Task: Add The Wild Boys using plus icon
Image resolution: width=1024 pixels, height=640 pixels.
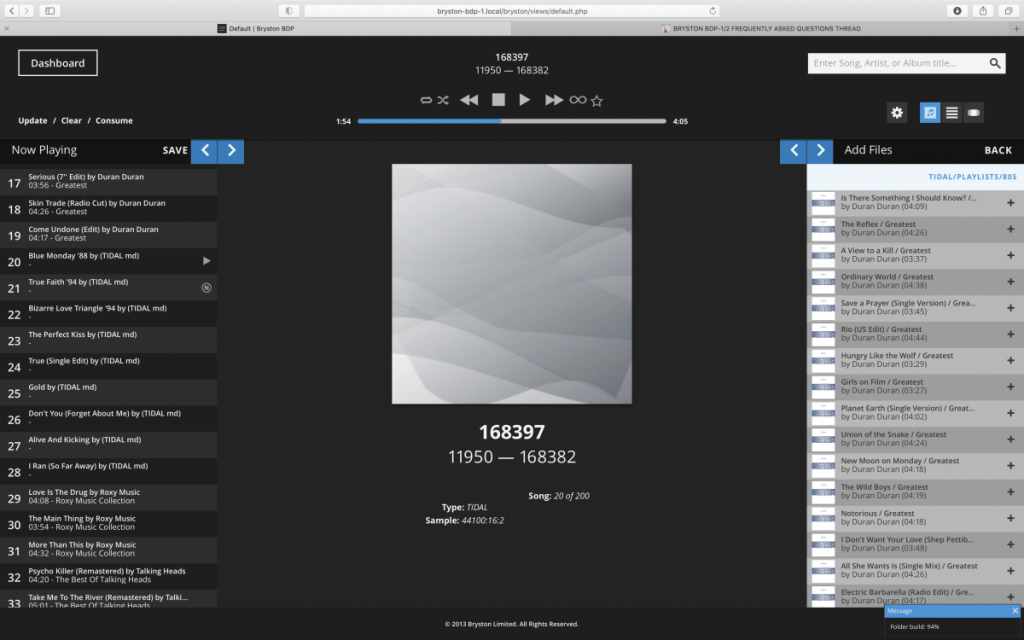Action: coord(1010,492)
